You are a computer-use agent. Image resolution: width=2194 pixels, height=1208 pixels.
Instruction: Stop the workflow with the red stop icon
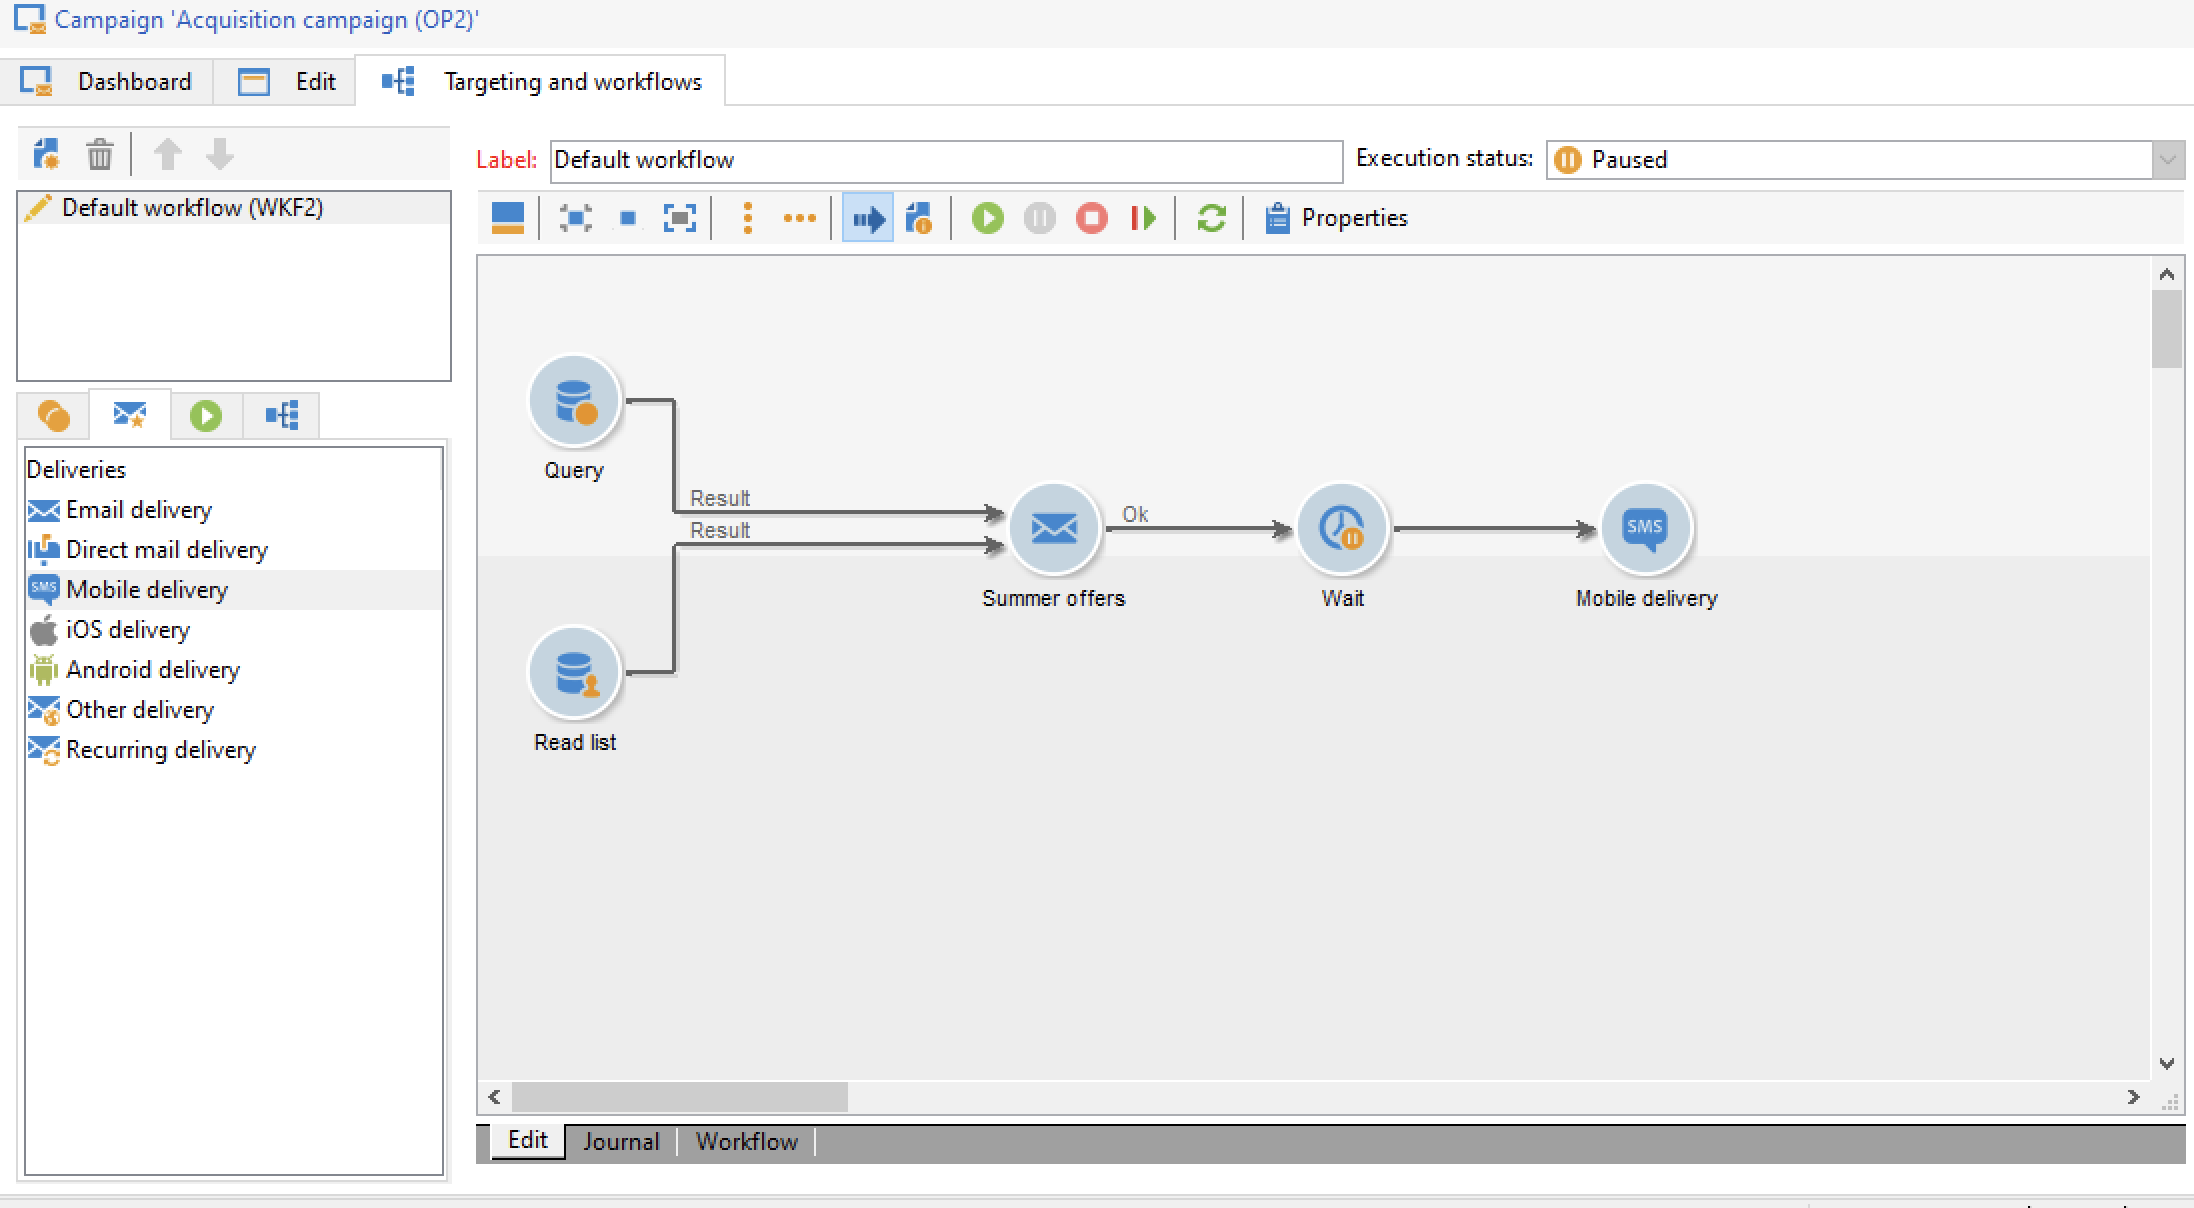pos(1091,218)
